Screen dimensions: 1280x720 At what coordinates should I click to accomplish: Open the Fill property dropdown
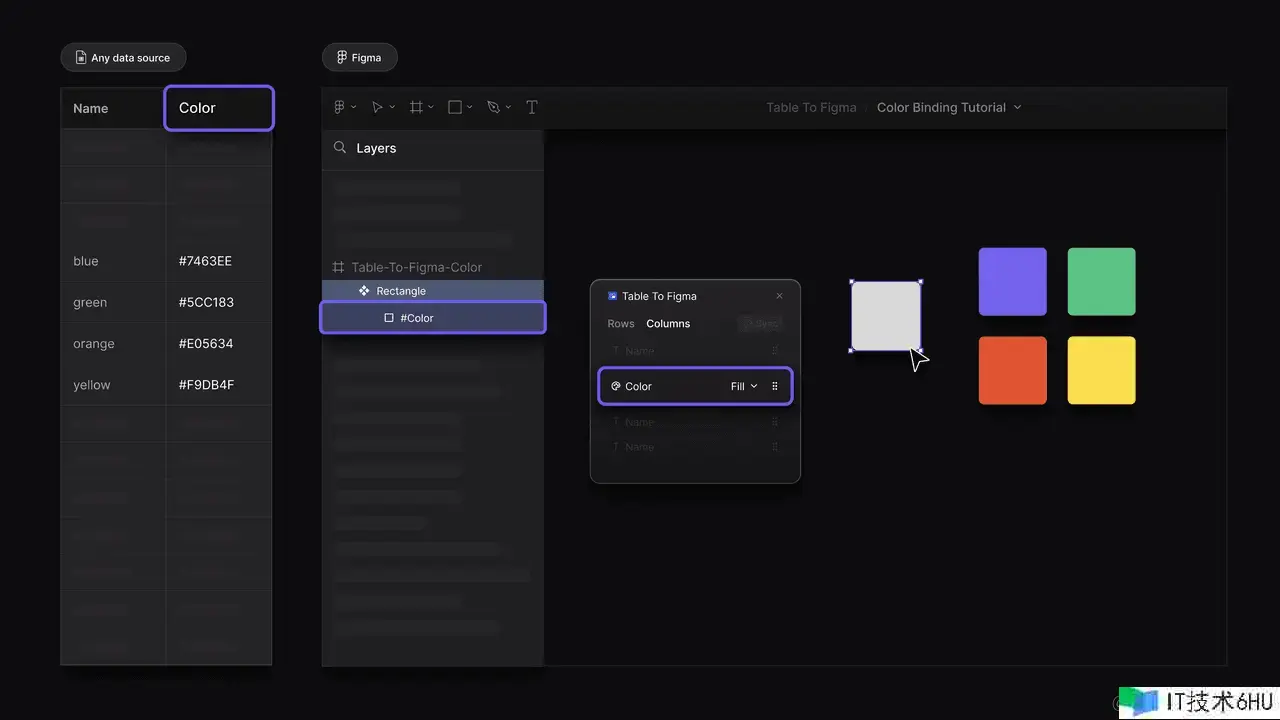coord(743,386)
